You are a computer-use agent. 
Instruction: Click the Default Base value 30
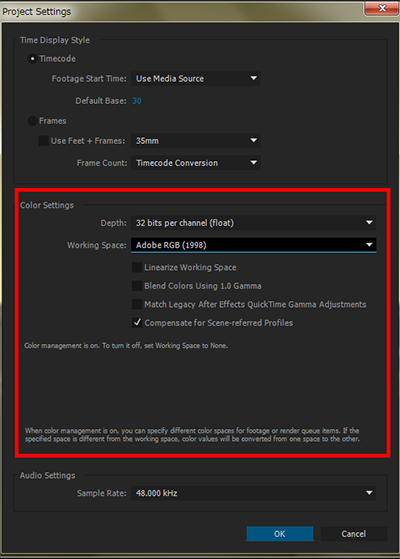pyautogui.click(x=137, y=101)
